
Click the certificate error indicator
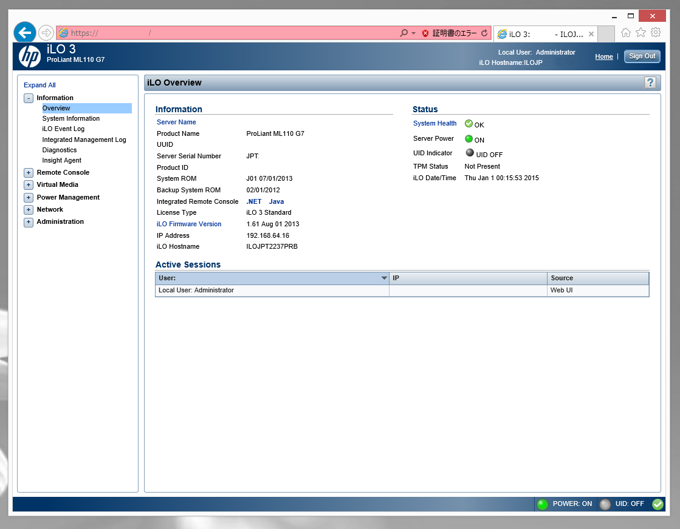[449, 33]
